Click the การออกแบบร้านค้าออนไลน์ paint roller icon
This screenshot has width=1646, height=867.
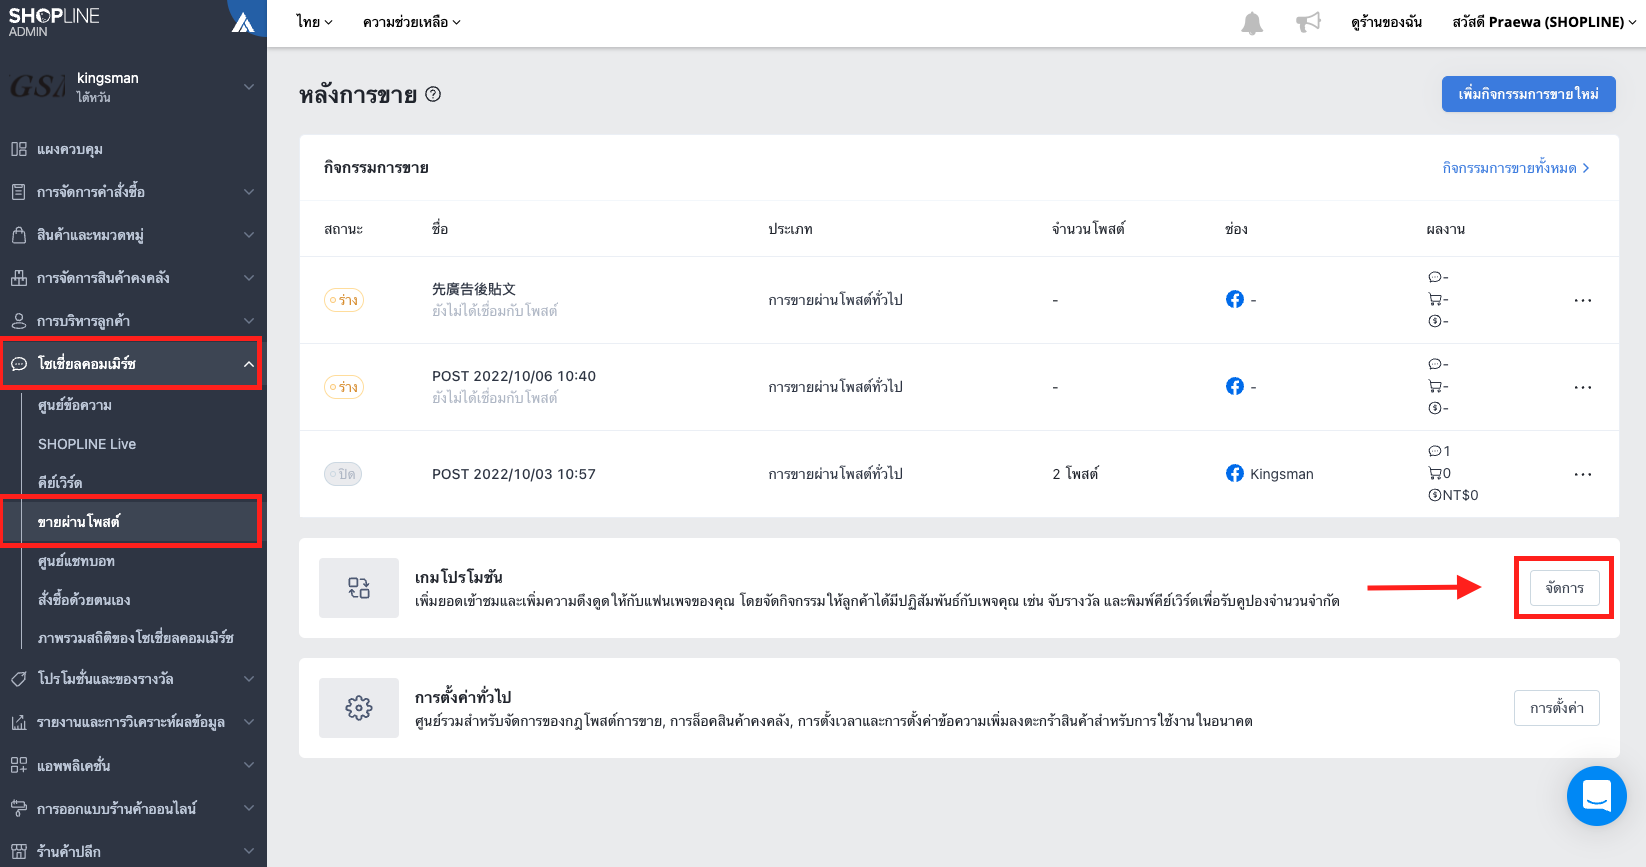coord(19,808)
